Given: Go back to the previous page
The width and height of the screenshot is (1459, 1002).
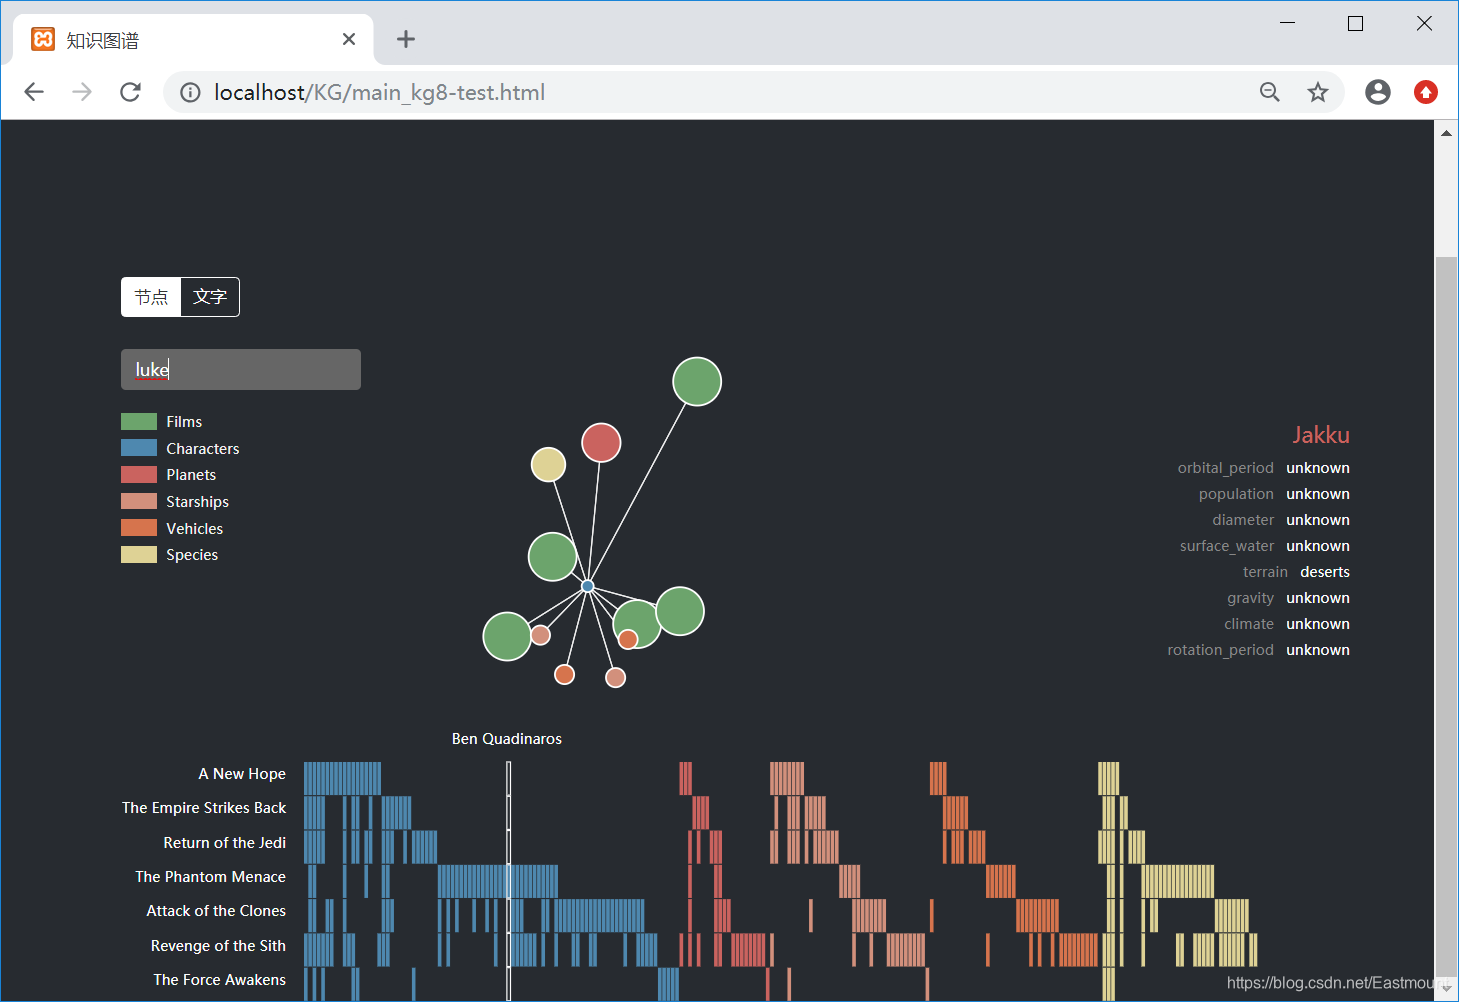Looking at the screenshot, I should point(34,92).
